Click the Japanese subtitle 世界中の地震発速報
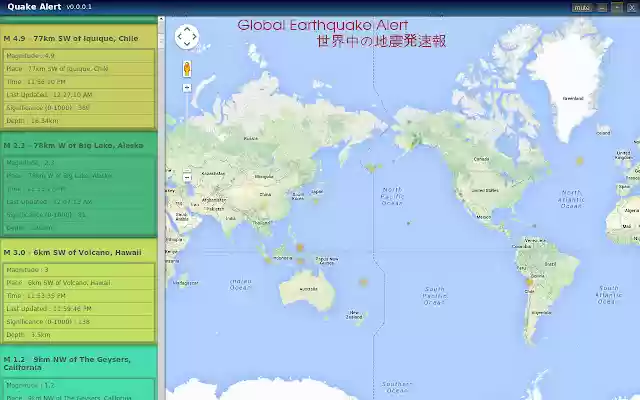640x400 pixels. pyautogui.click(x=381, y=41)
